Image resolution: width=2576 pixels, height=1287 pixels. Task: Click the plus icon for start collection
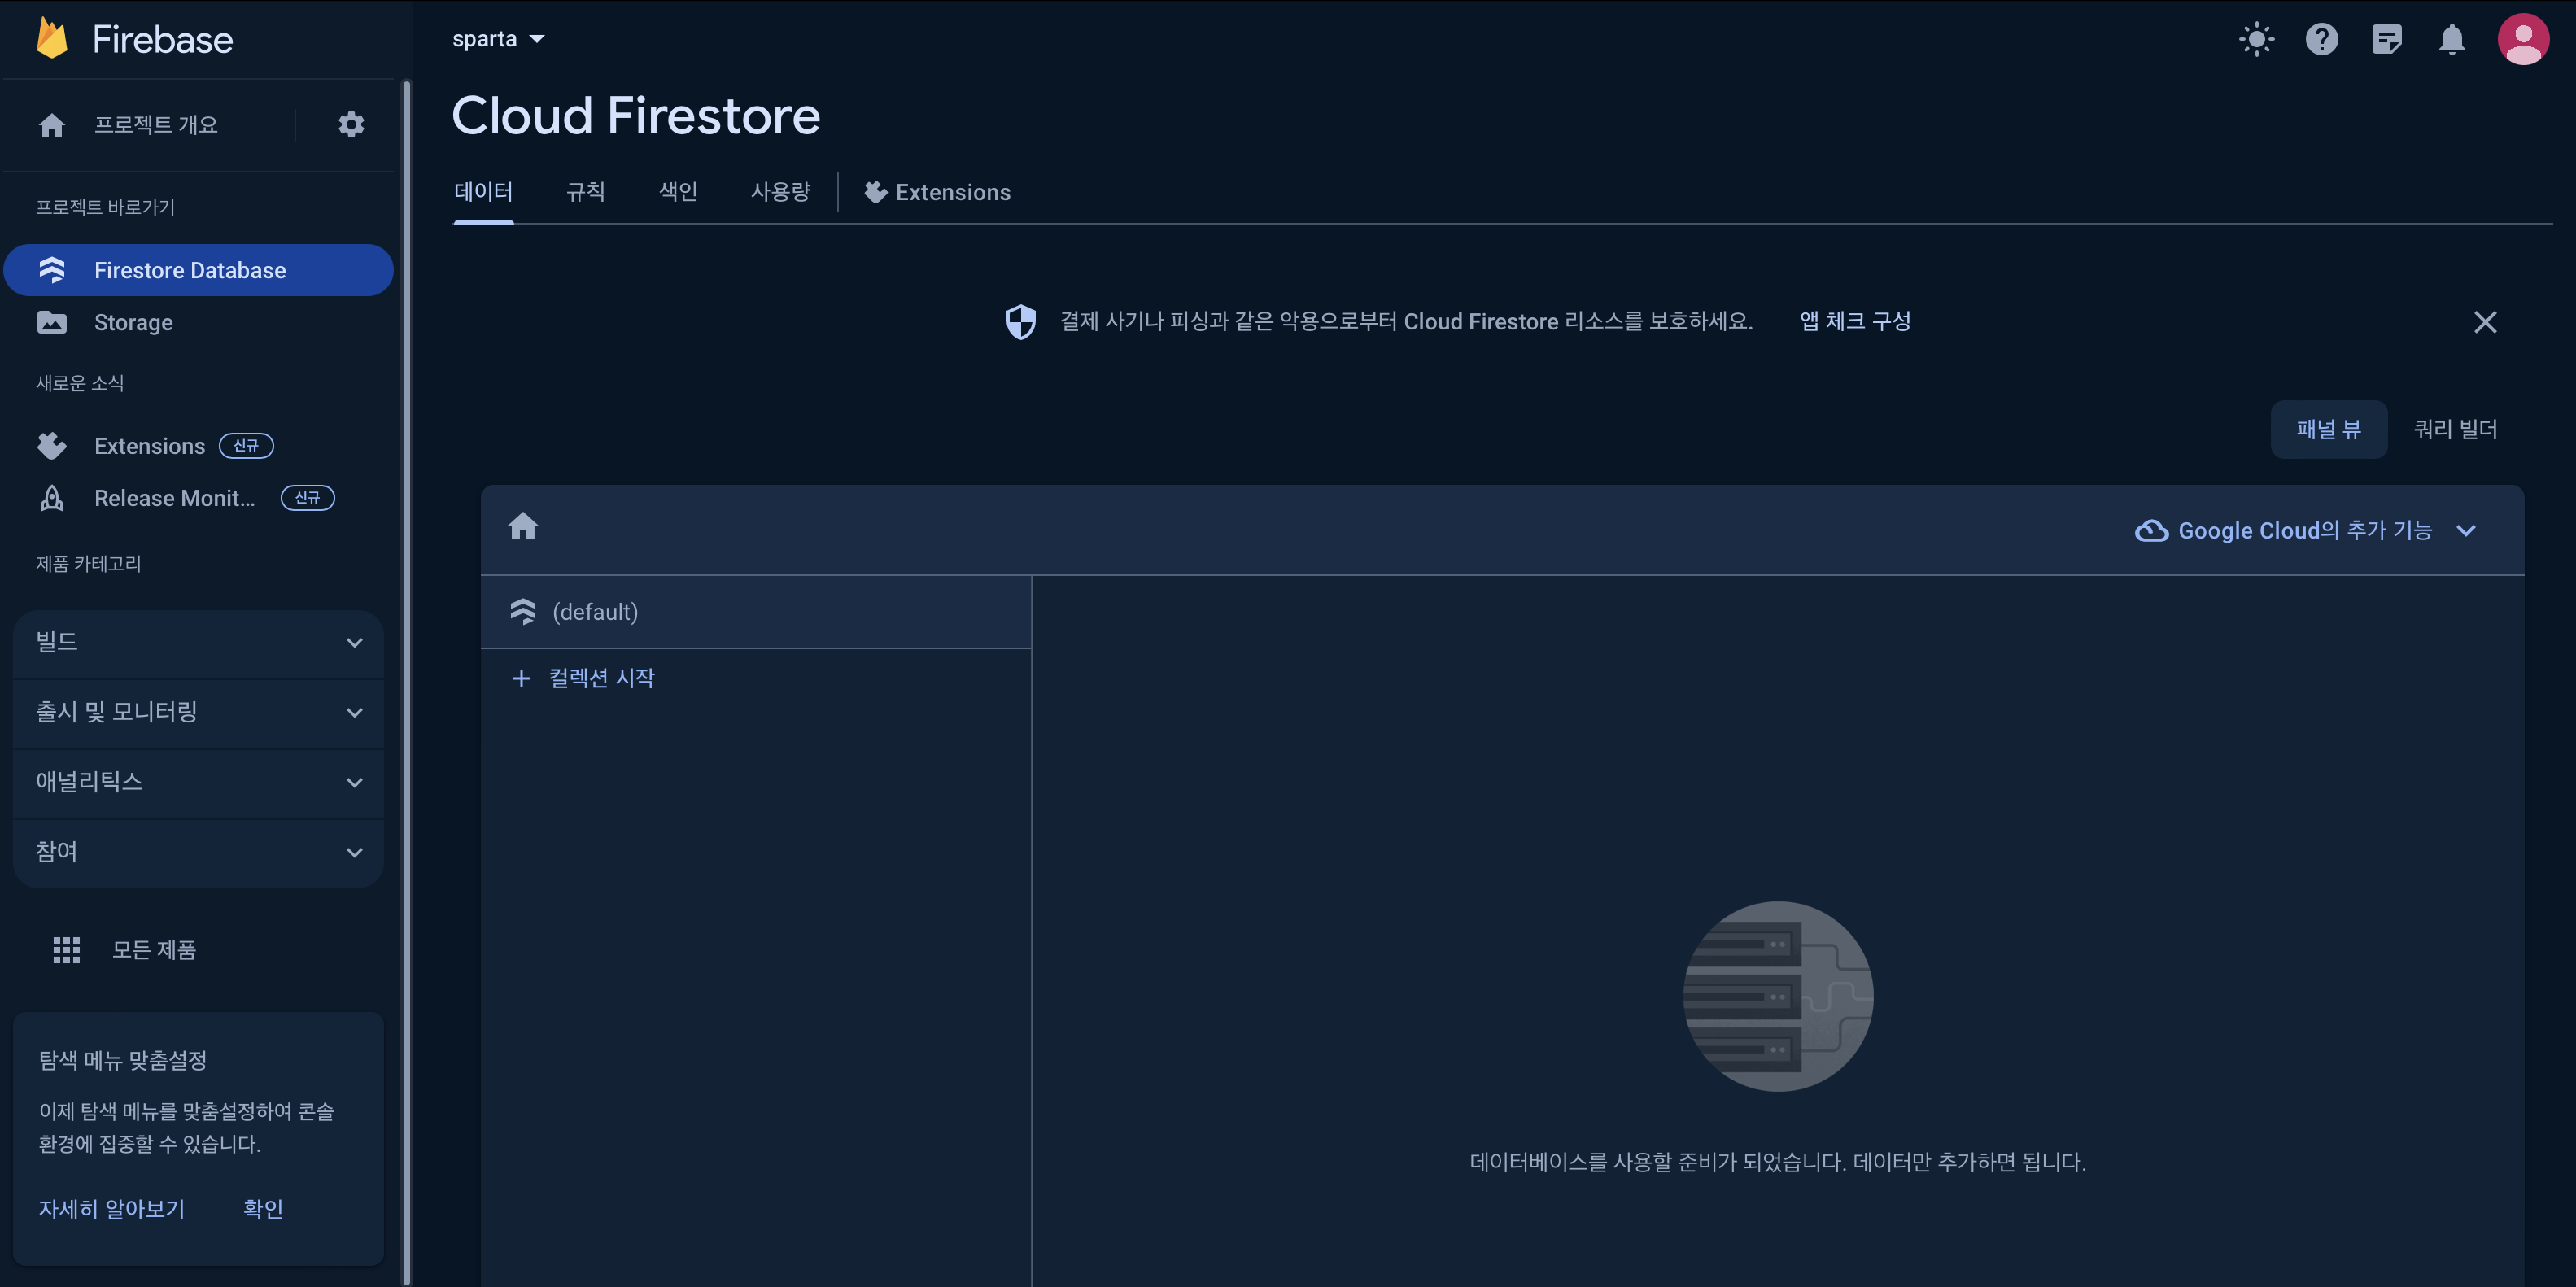tap(521, 679)
